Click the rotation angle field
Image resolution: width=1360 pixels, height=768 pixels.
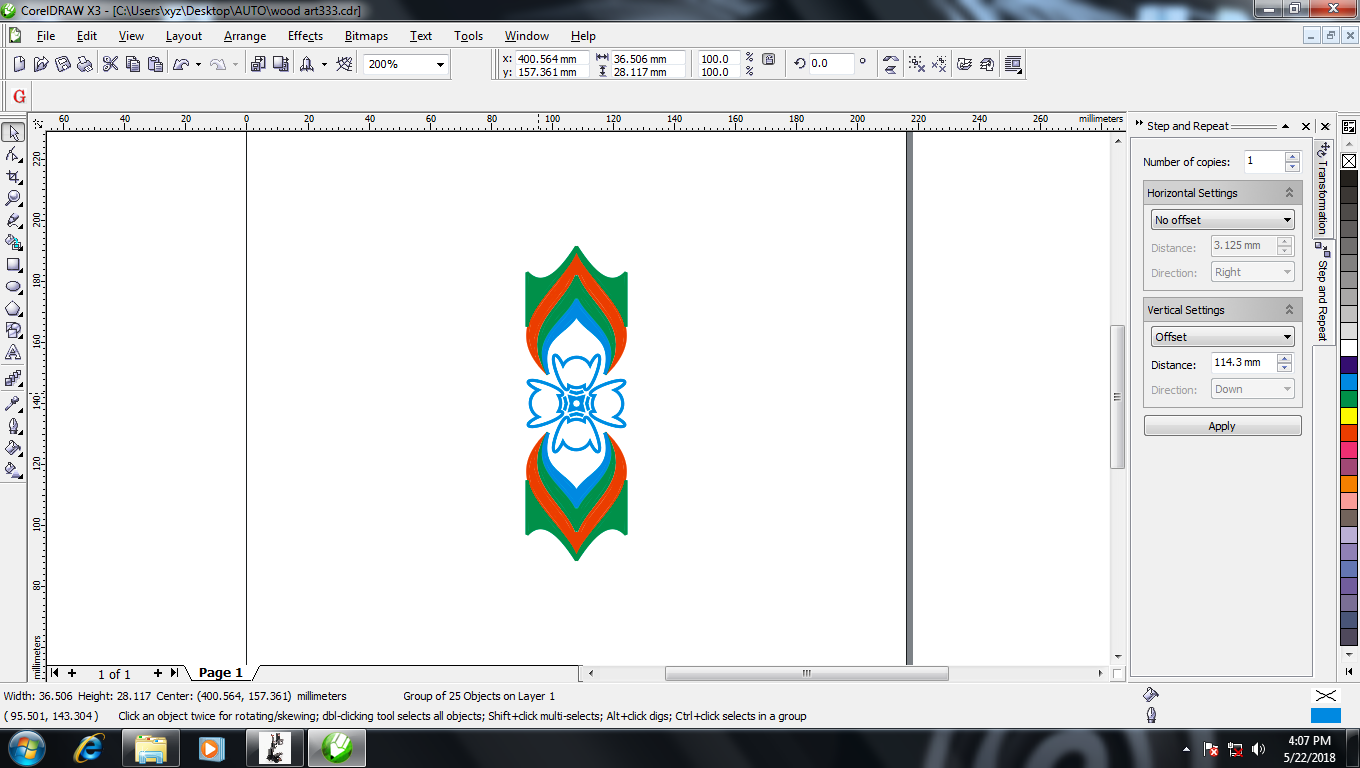(832, 63)
